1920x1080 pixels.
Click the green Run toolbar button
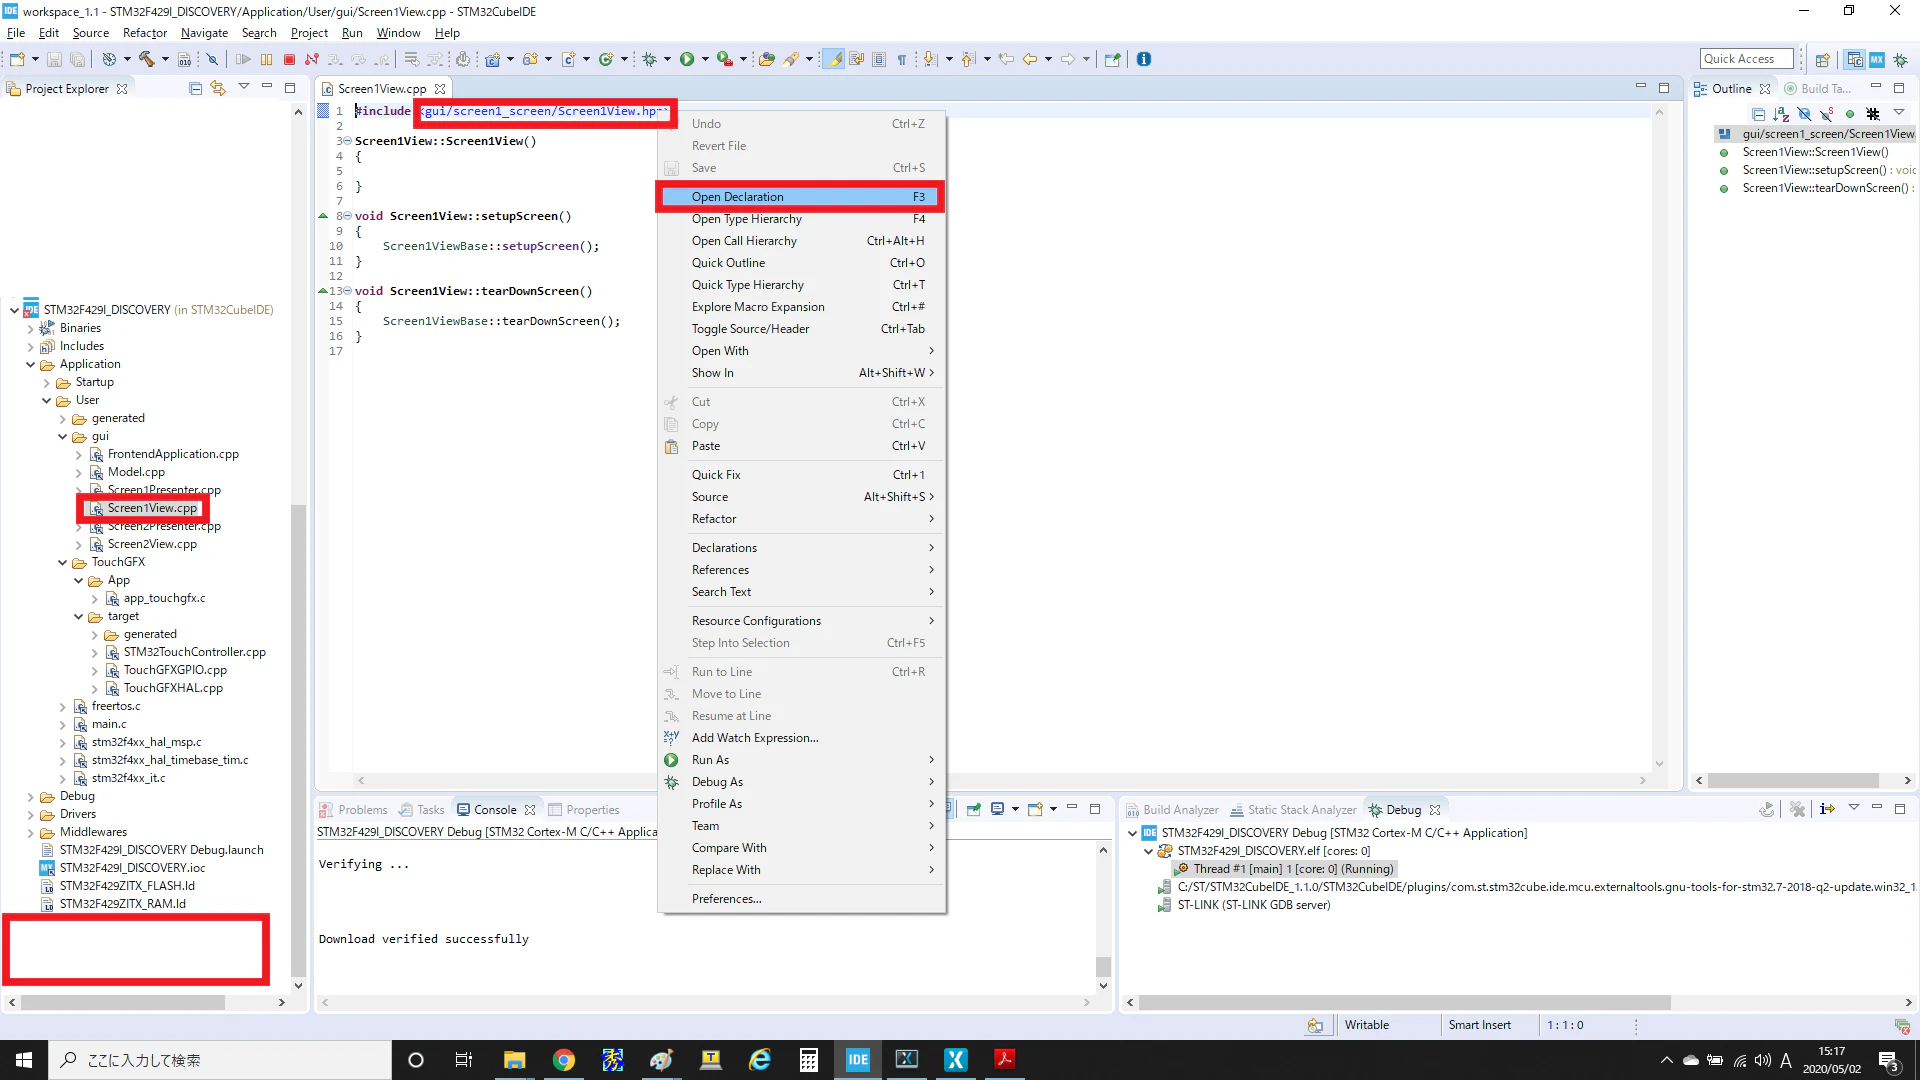(x=687, y=59)
